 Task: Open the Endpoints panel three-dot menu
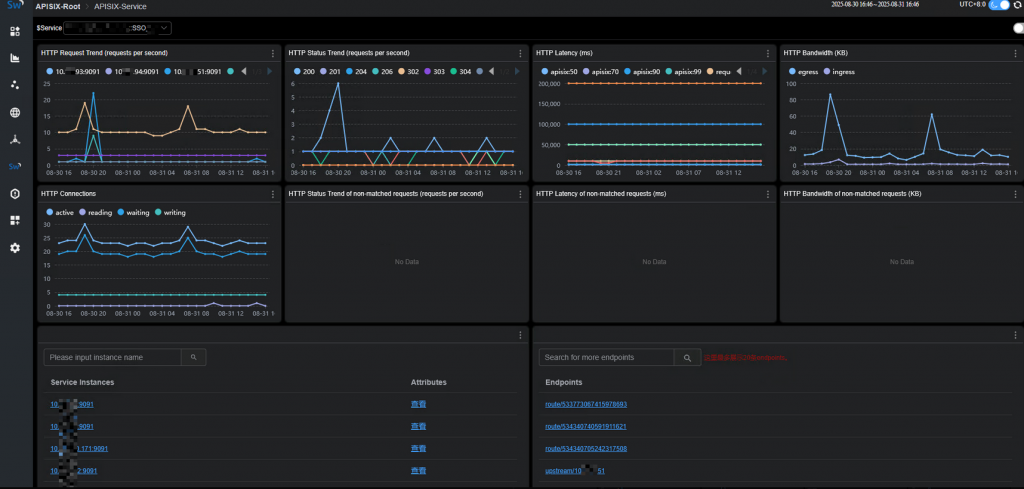coord(1016,335)
